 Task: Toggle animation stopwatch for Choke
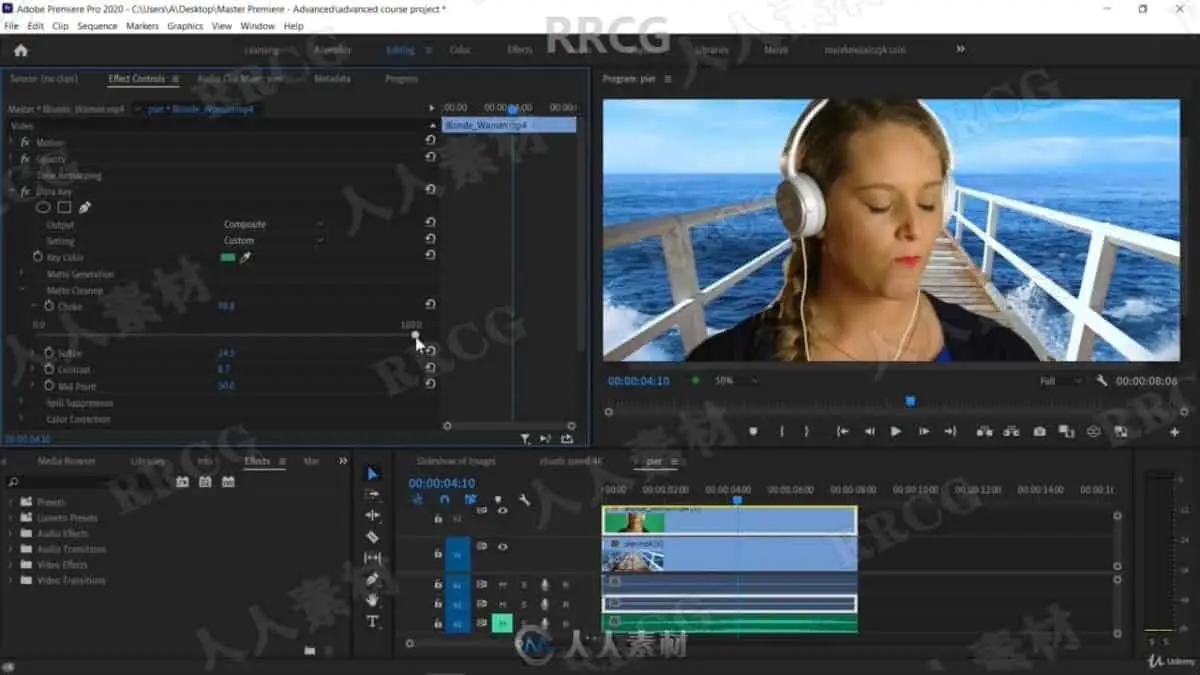[48, 306]
